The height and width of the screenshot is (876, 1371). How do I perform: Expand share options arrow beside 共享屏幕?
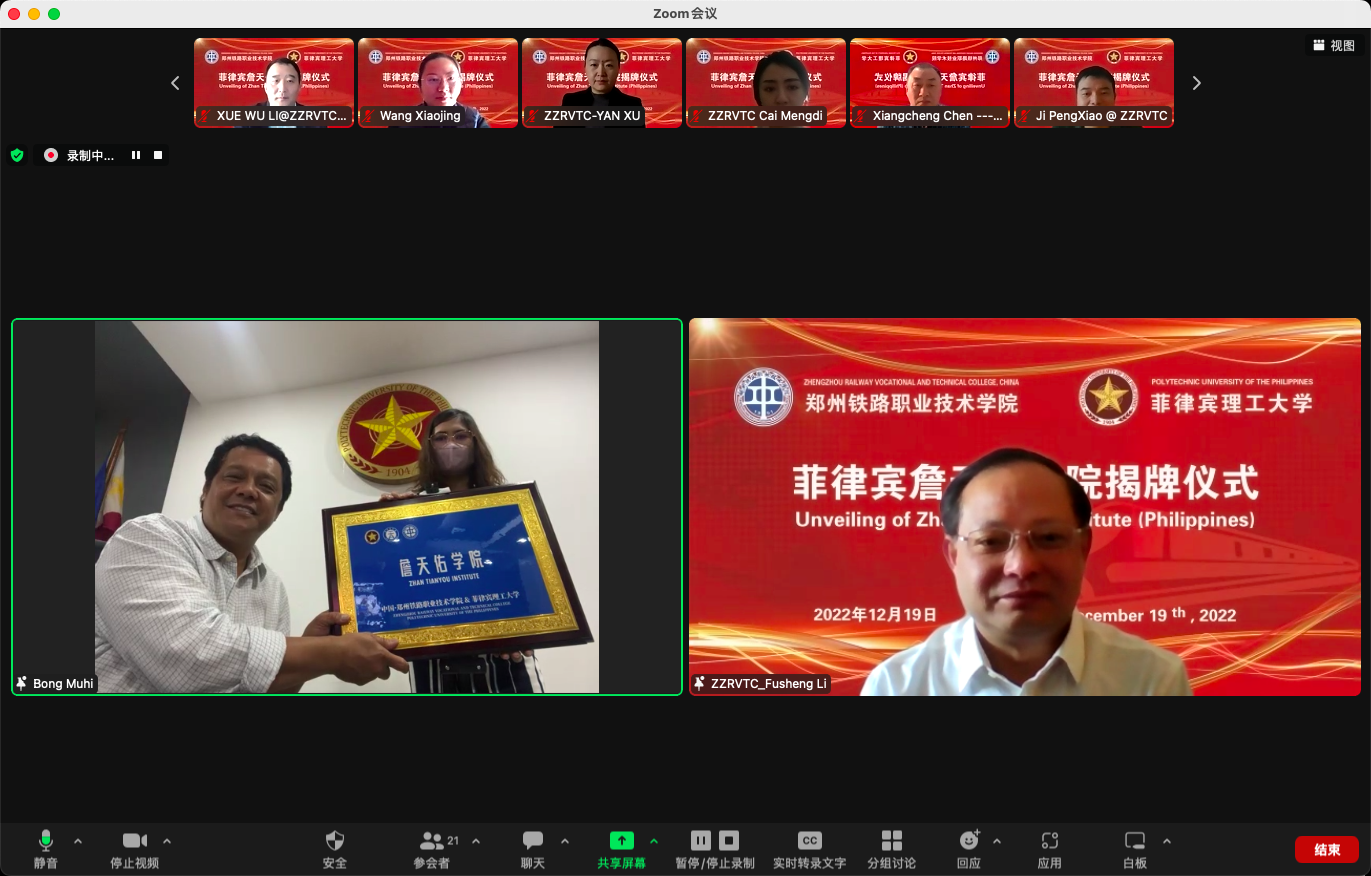point(654,841)
